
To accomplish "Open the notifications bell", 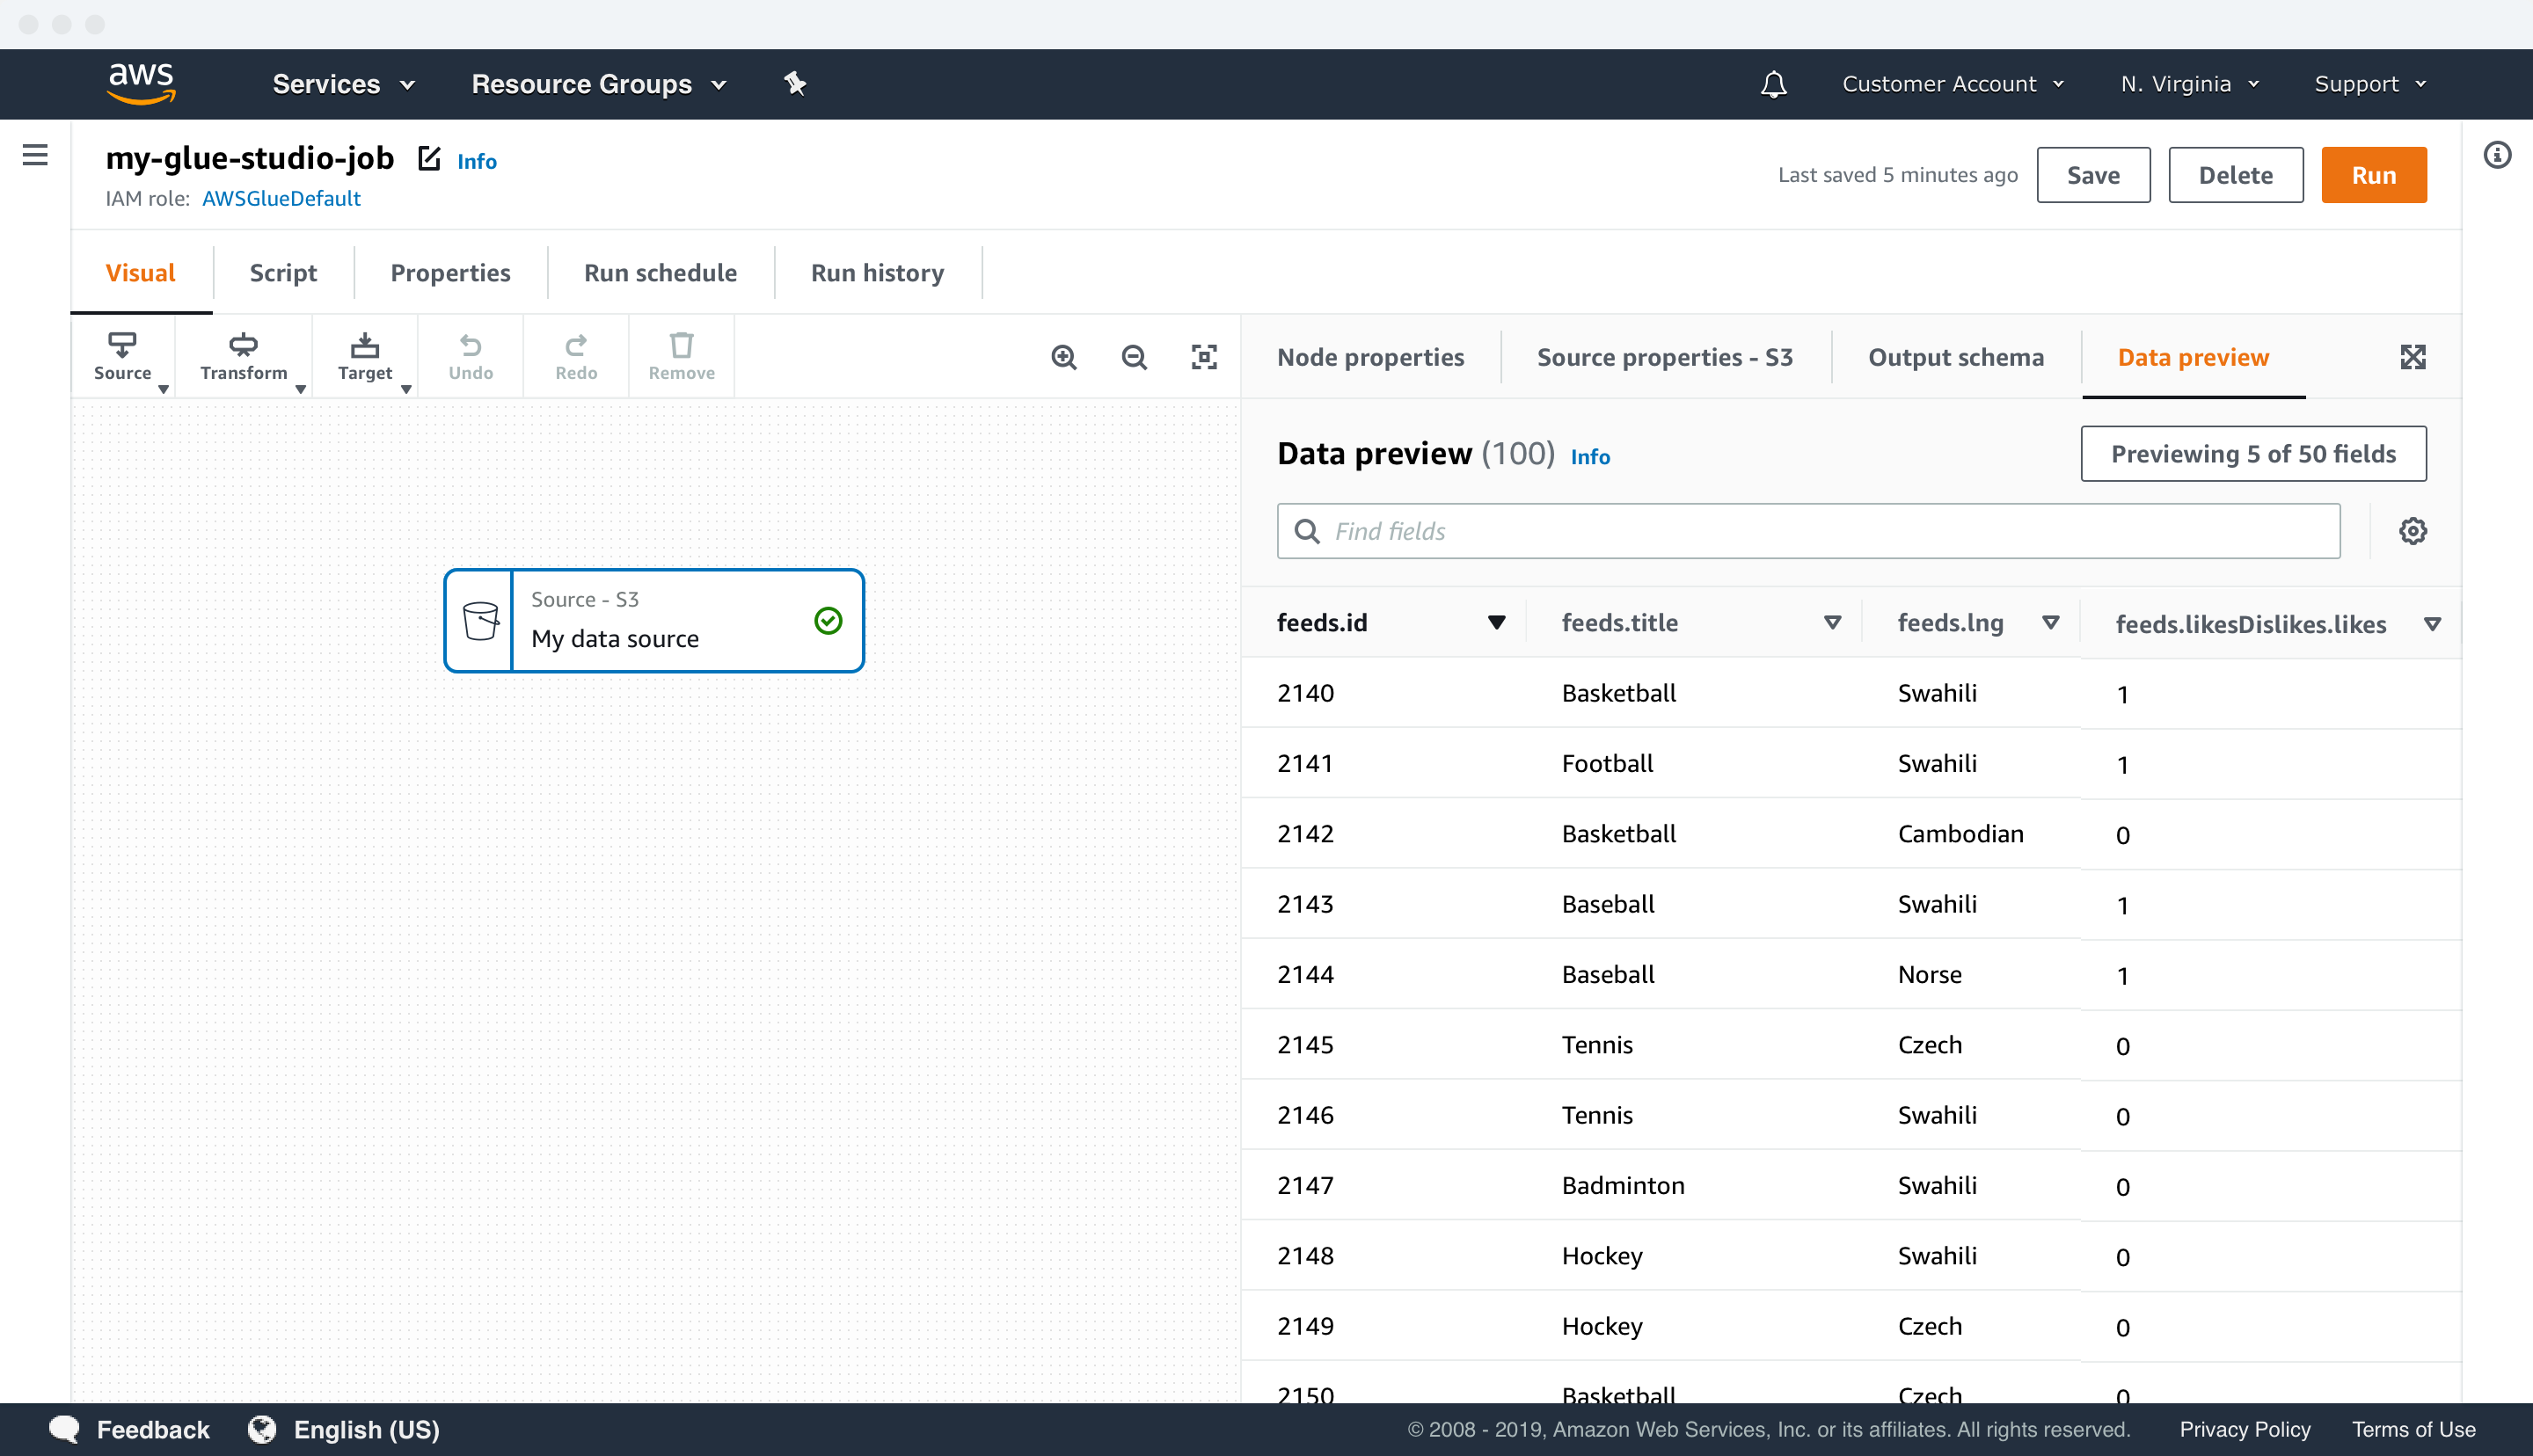I will [x=1773, y=84].
